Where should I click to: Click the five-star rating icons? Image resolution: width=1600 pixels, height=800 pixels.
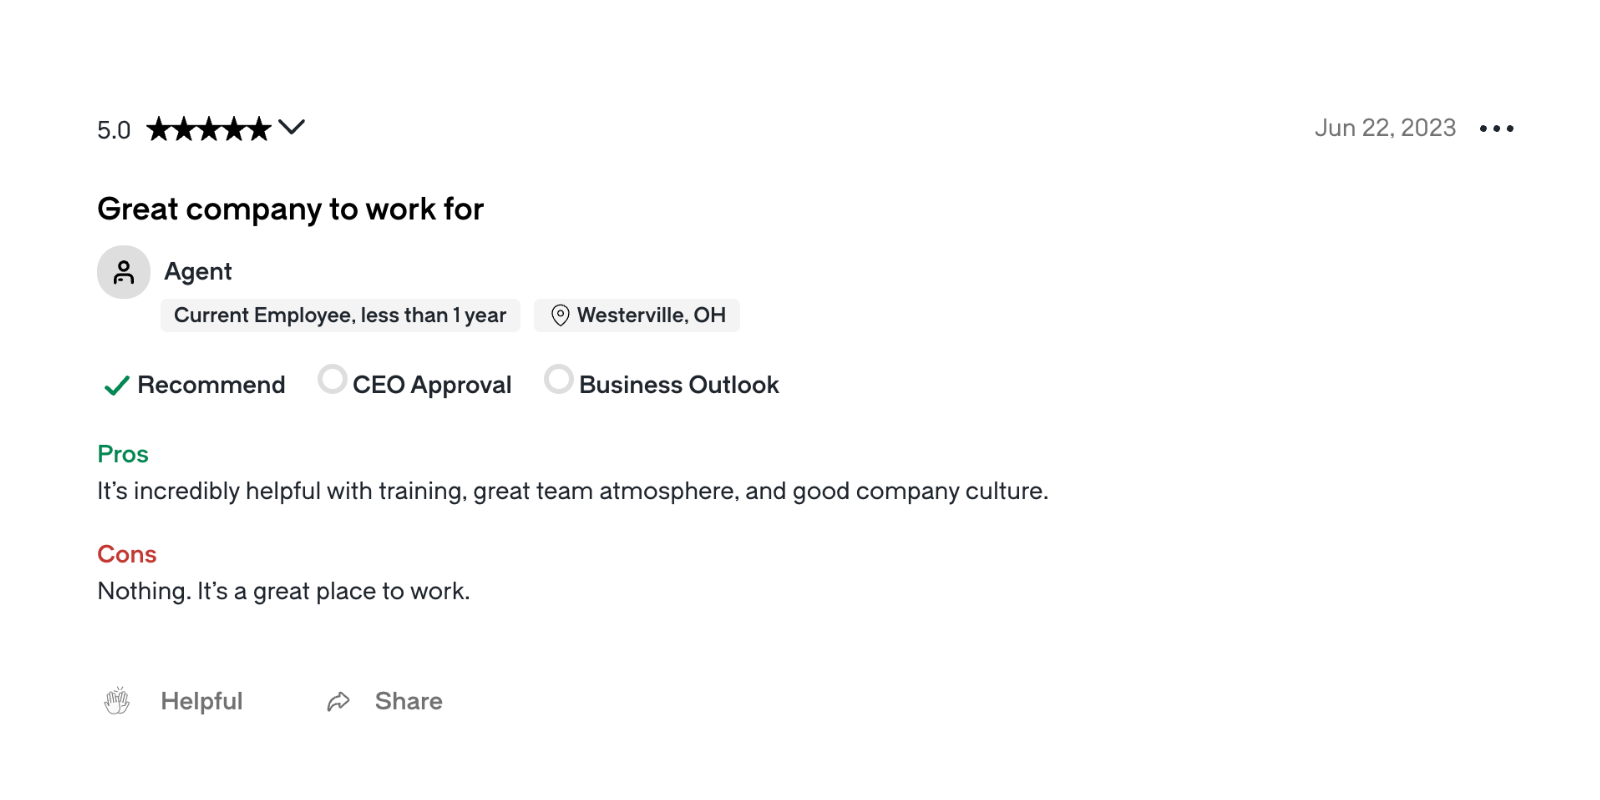click(x=209, y=129)
